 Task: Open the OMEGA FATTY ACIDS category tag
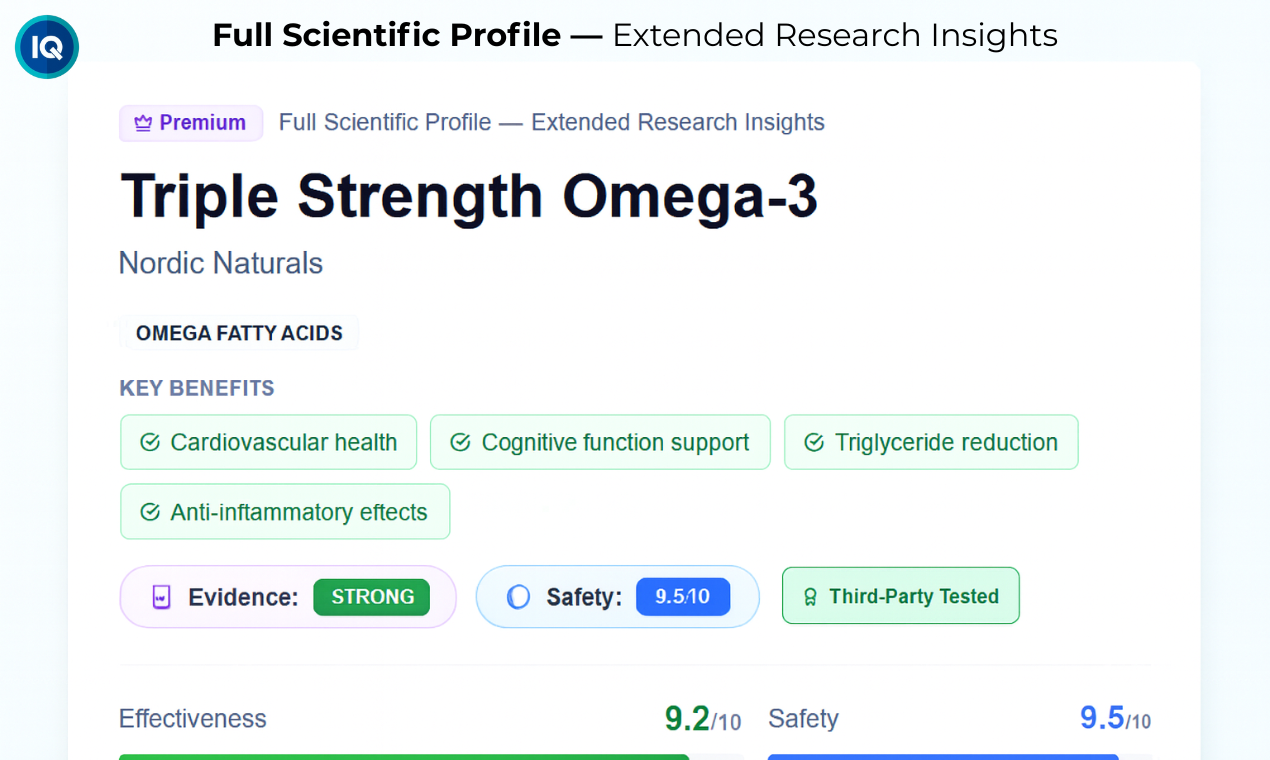239,333
